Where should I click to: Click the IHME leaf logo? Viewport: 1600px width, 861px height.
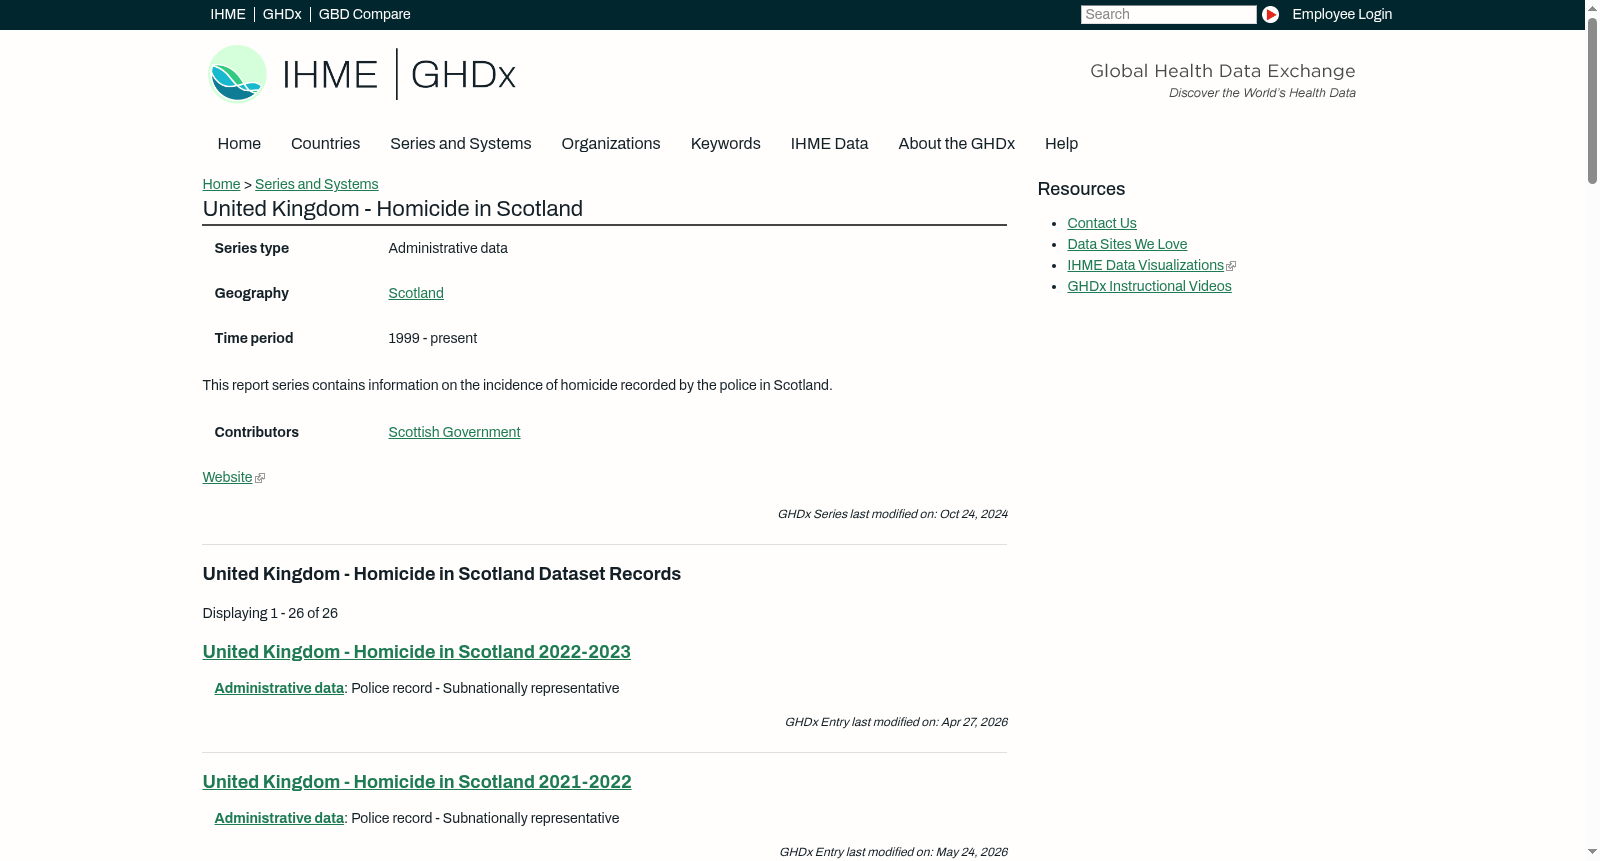(237, 74)
